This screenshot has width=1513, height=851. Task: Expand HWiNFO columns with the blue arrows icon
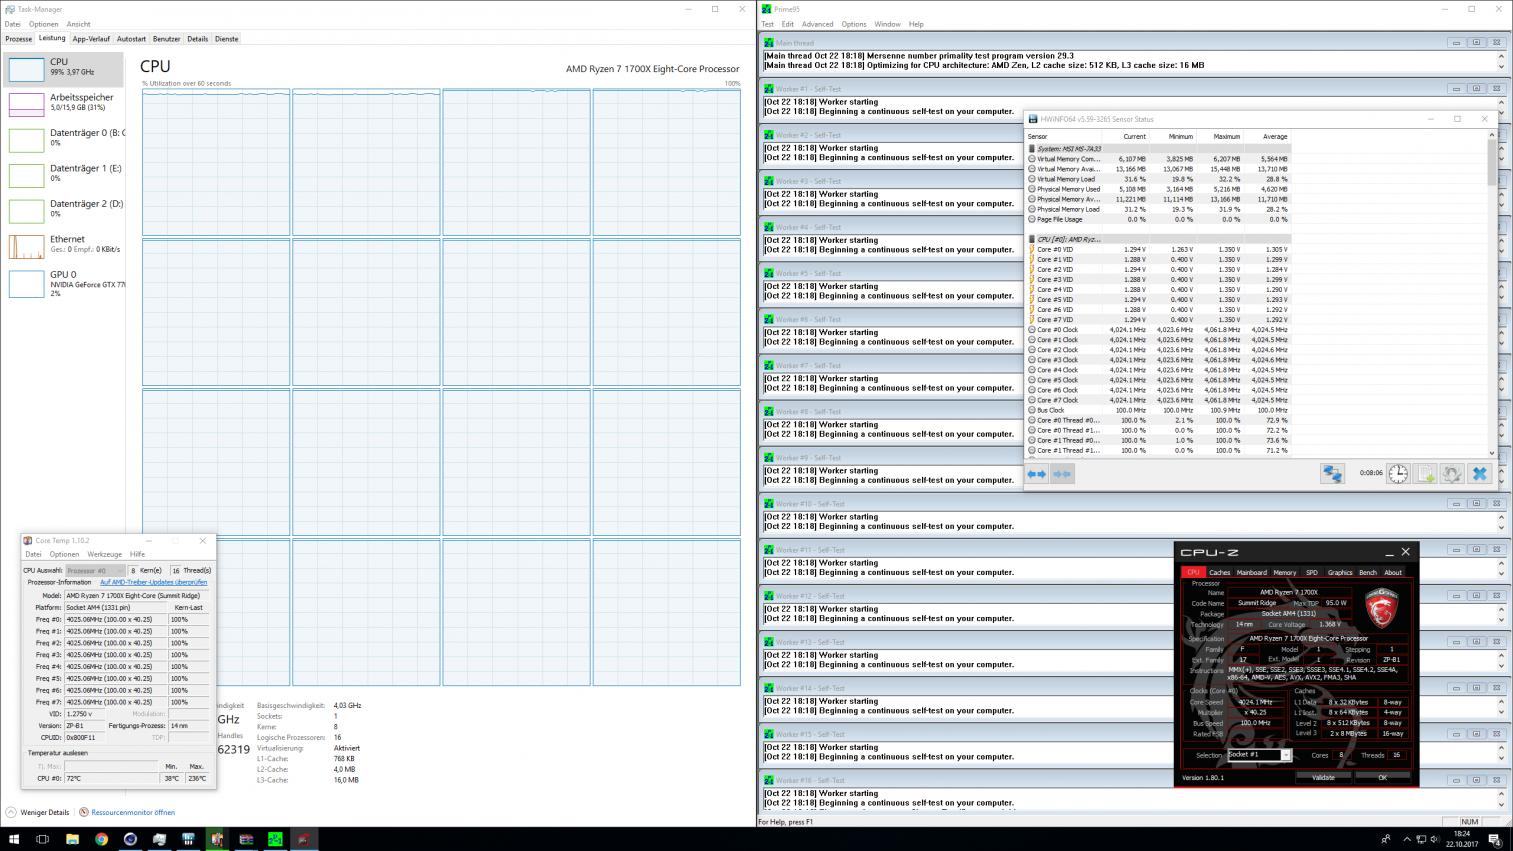[x=1037, y=474]
